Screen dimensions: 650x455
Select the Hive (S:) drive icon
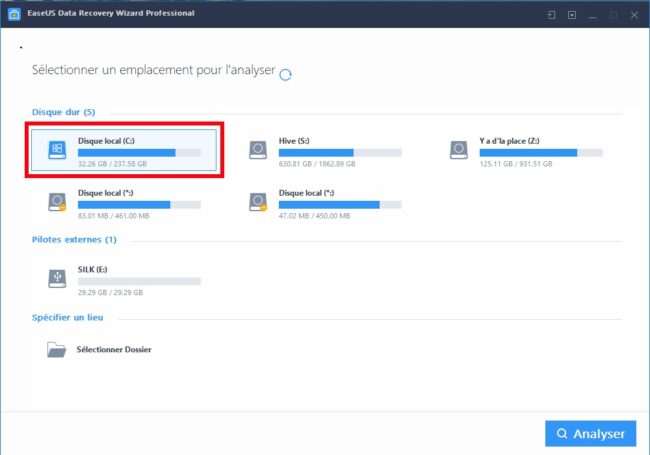coord(258,150)
